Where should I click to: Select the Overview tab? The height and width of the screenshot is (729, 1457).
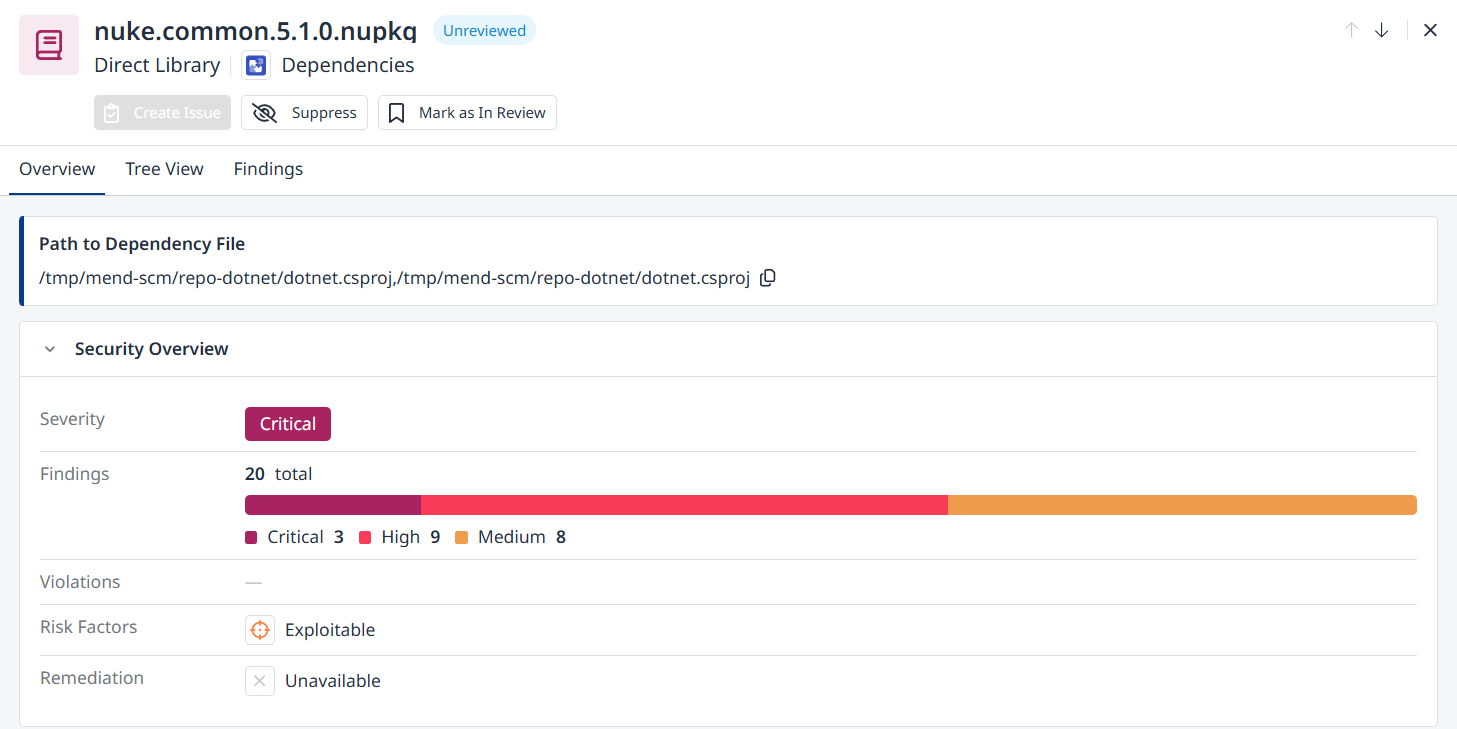tap(57, 169)
